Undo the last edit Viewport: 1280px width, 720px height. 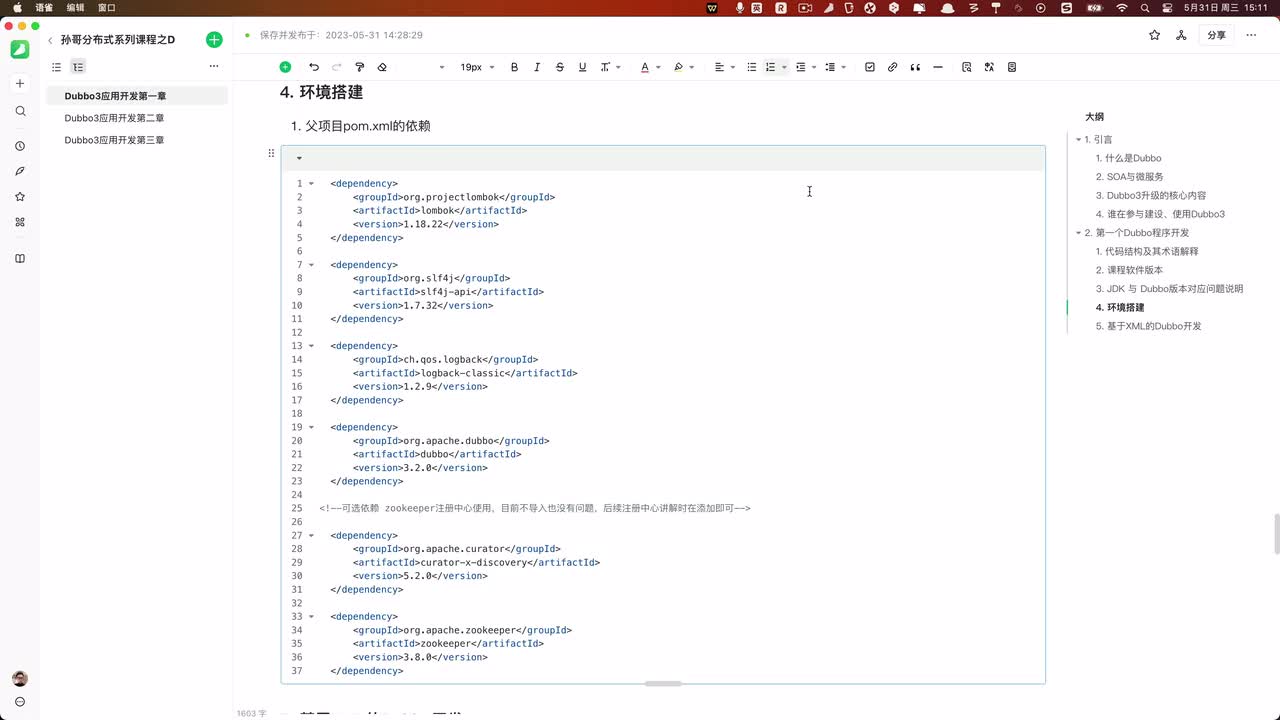point(314,67)
